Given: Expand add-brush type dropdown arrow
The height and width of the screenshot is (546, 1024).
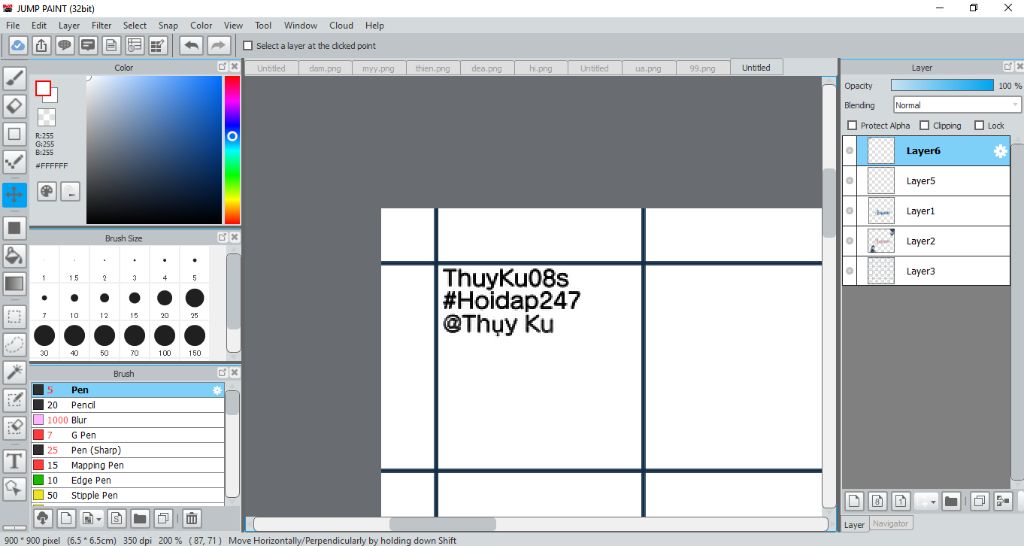Looking at the screenshot, I should [99, 519].
